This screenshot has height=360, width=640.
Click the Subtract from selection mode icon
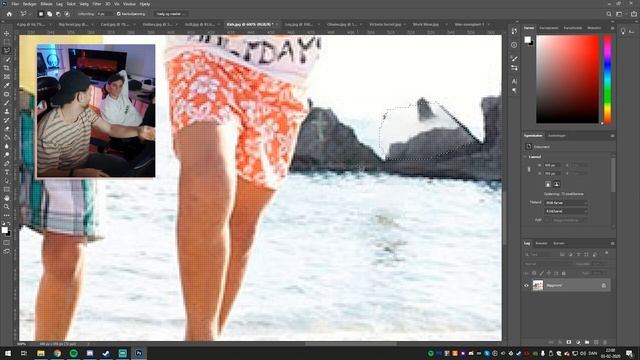point(58,14)
